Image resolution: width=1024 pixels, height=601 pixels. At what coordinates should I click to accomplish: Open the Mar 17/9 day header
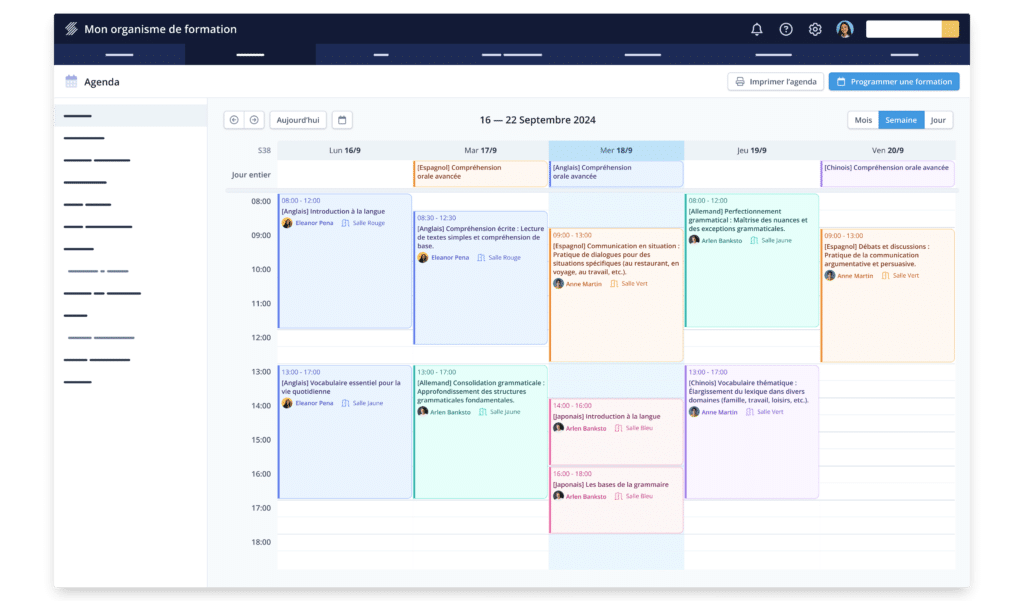pyautogui.click(x=481, y=150)
